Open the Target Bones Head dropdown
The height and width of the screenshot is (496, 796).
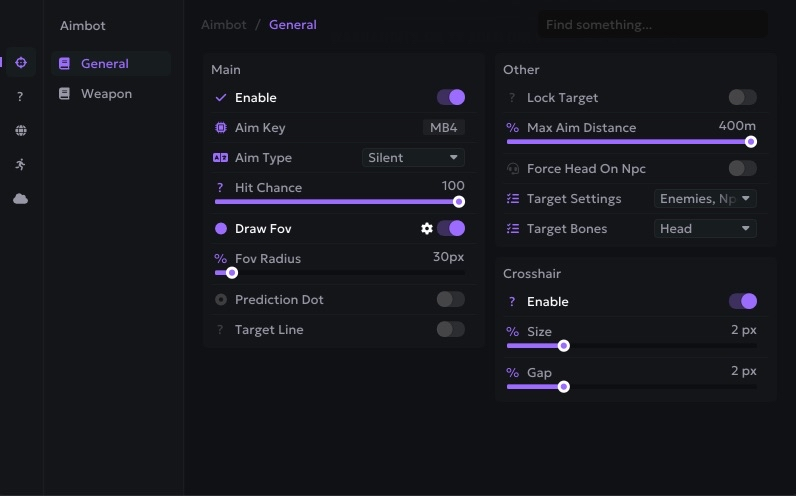point(705,229)
